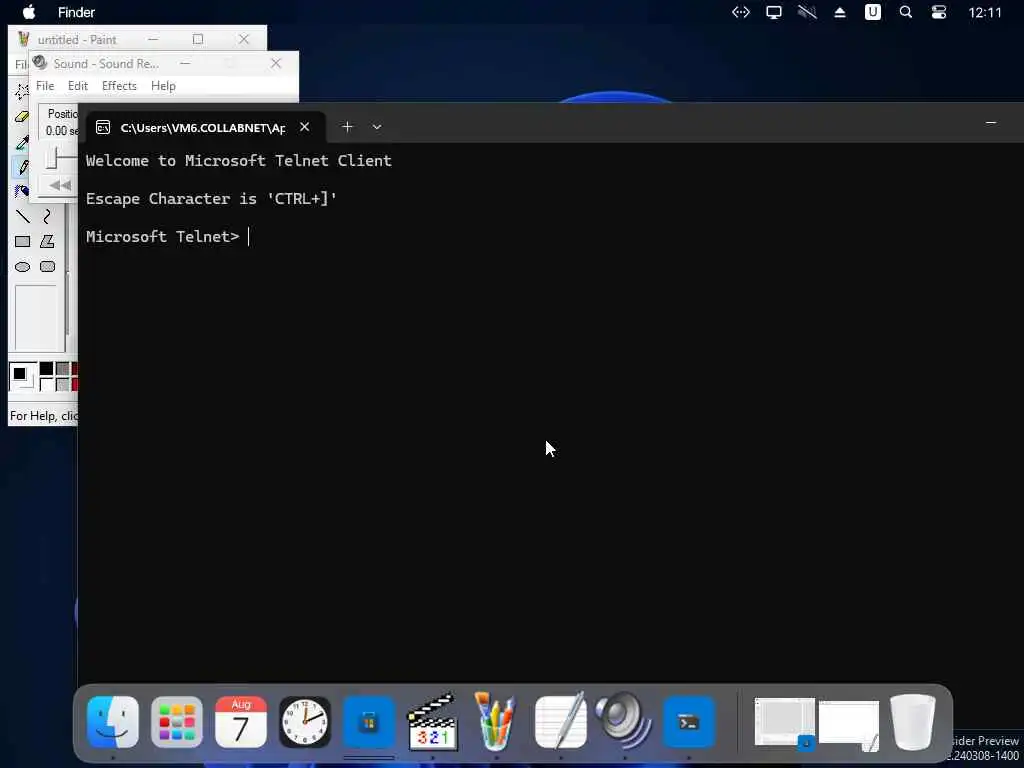Open the Apple menu
1024x768 pixels.
coord(29,12)
